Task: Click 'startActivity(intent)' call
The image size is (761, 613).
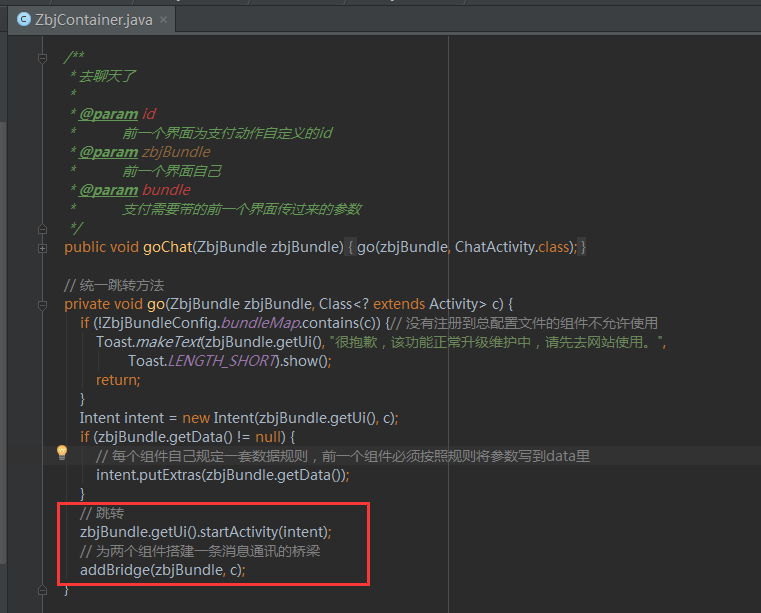Action: (263, 532)
